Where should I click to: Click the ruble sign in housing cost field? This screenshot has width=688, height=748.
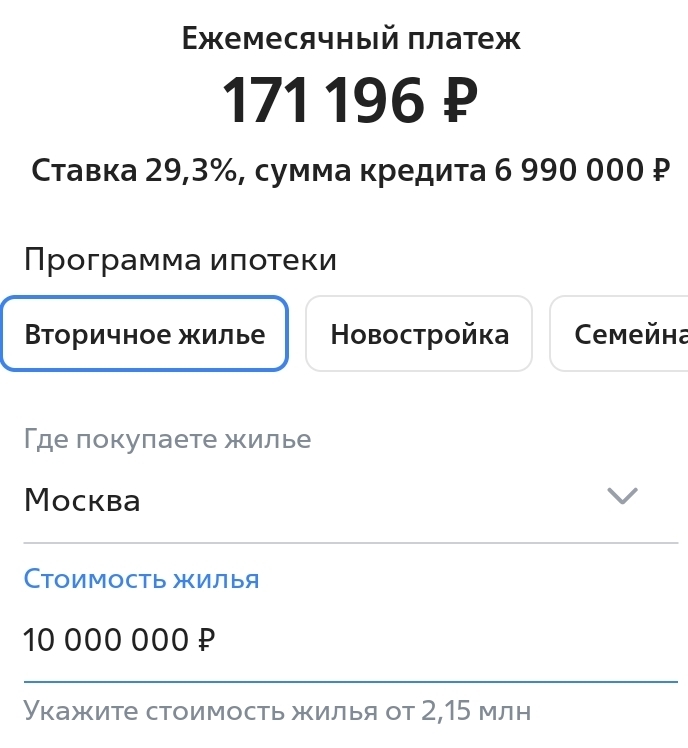click(x=206, y=640)
